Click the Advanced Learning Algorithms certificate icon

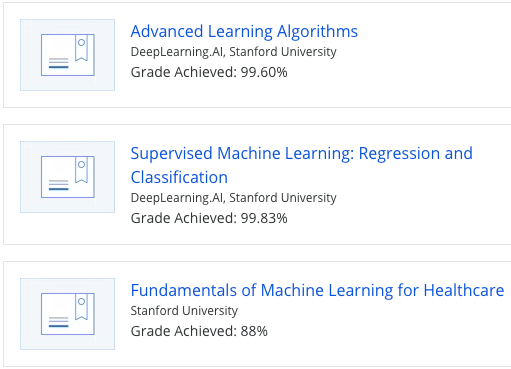point(67,55)
